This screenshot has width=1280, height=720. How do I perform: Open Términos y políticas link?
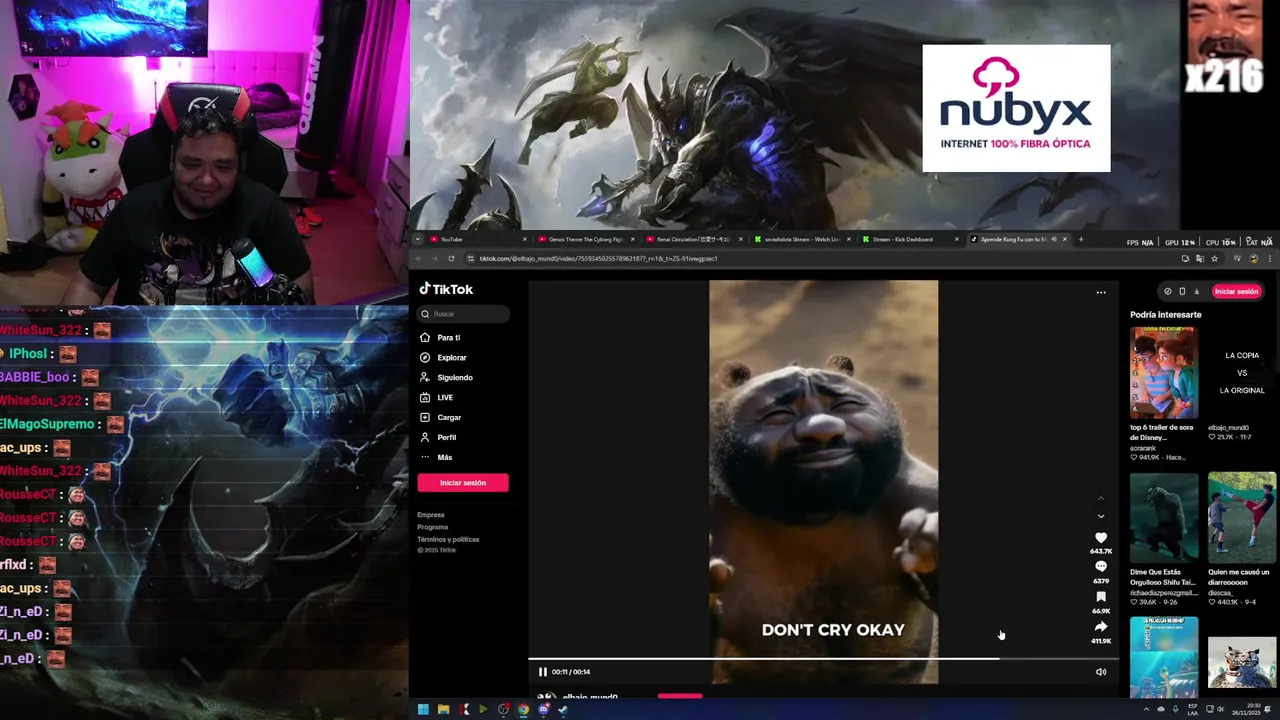(x=448, y=539)
